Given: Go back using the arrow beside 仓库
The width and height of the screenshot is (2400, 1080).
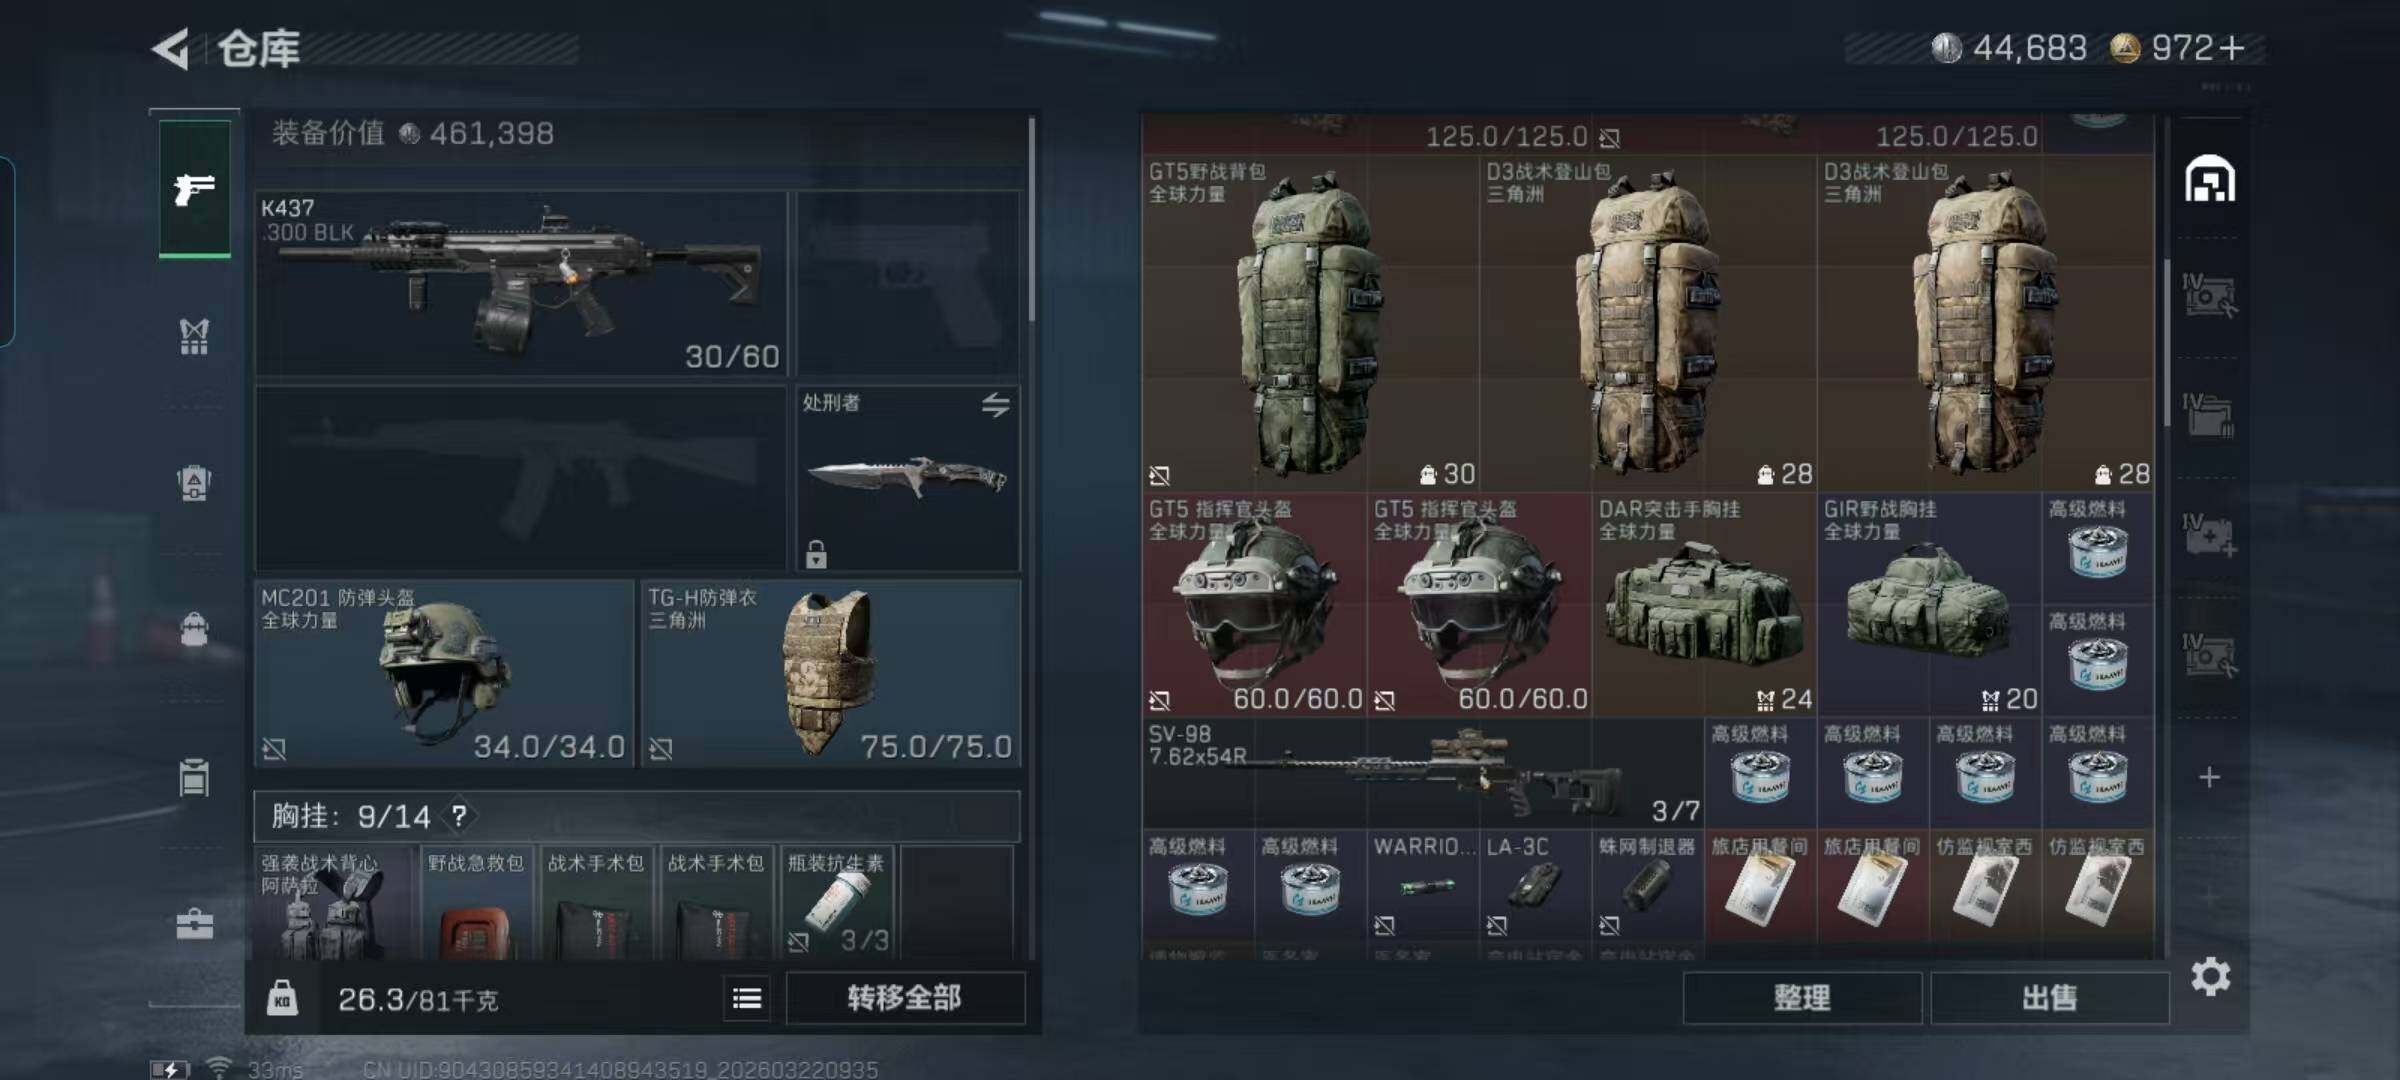Looking at the screenshot, I should click(x=171, y=48).
